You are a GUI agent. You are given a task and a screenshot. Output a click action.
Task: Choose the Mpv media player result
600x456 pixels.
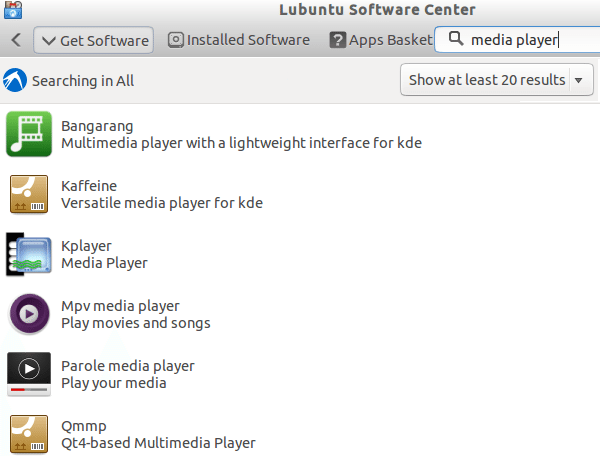tap(135, 314)
